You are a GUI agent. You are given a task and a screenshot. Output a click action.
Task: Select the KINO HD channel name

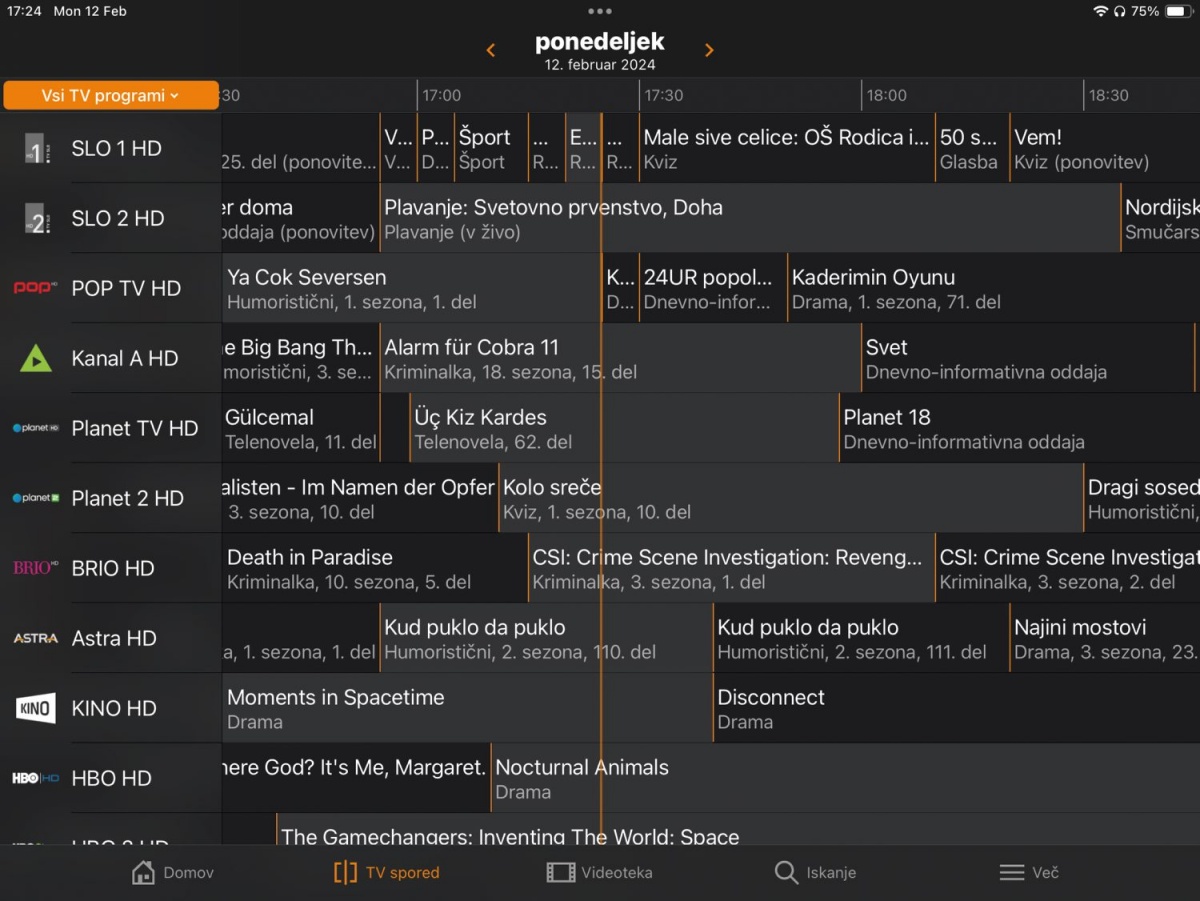pyautogui.click(x=114, y=708)
